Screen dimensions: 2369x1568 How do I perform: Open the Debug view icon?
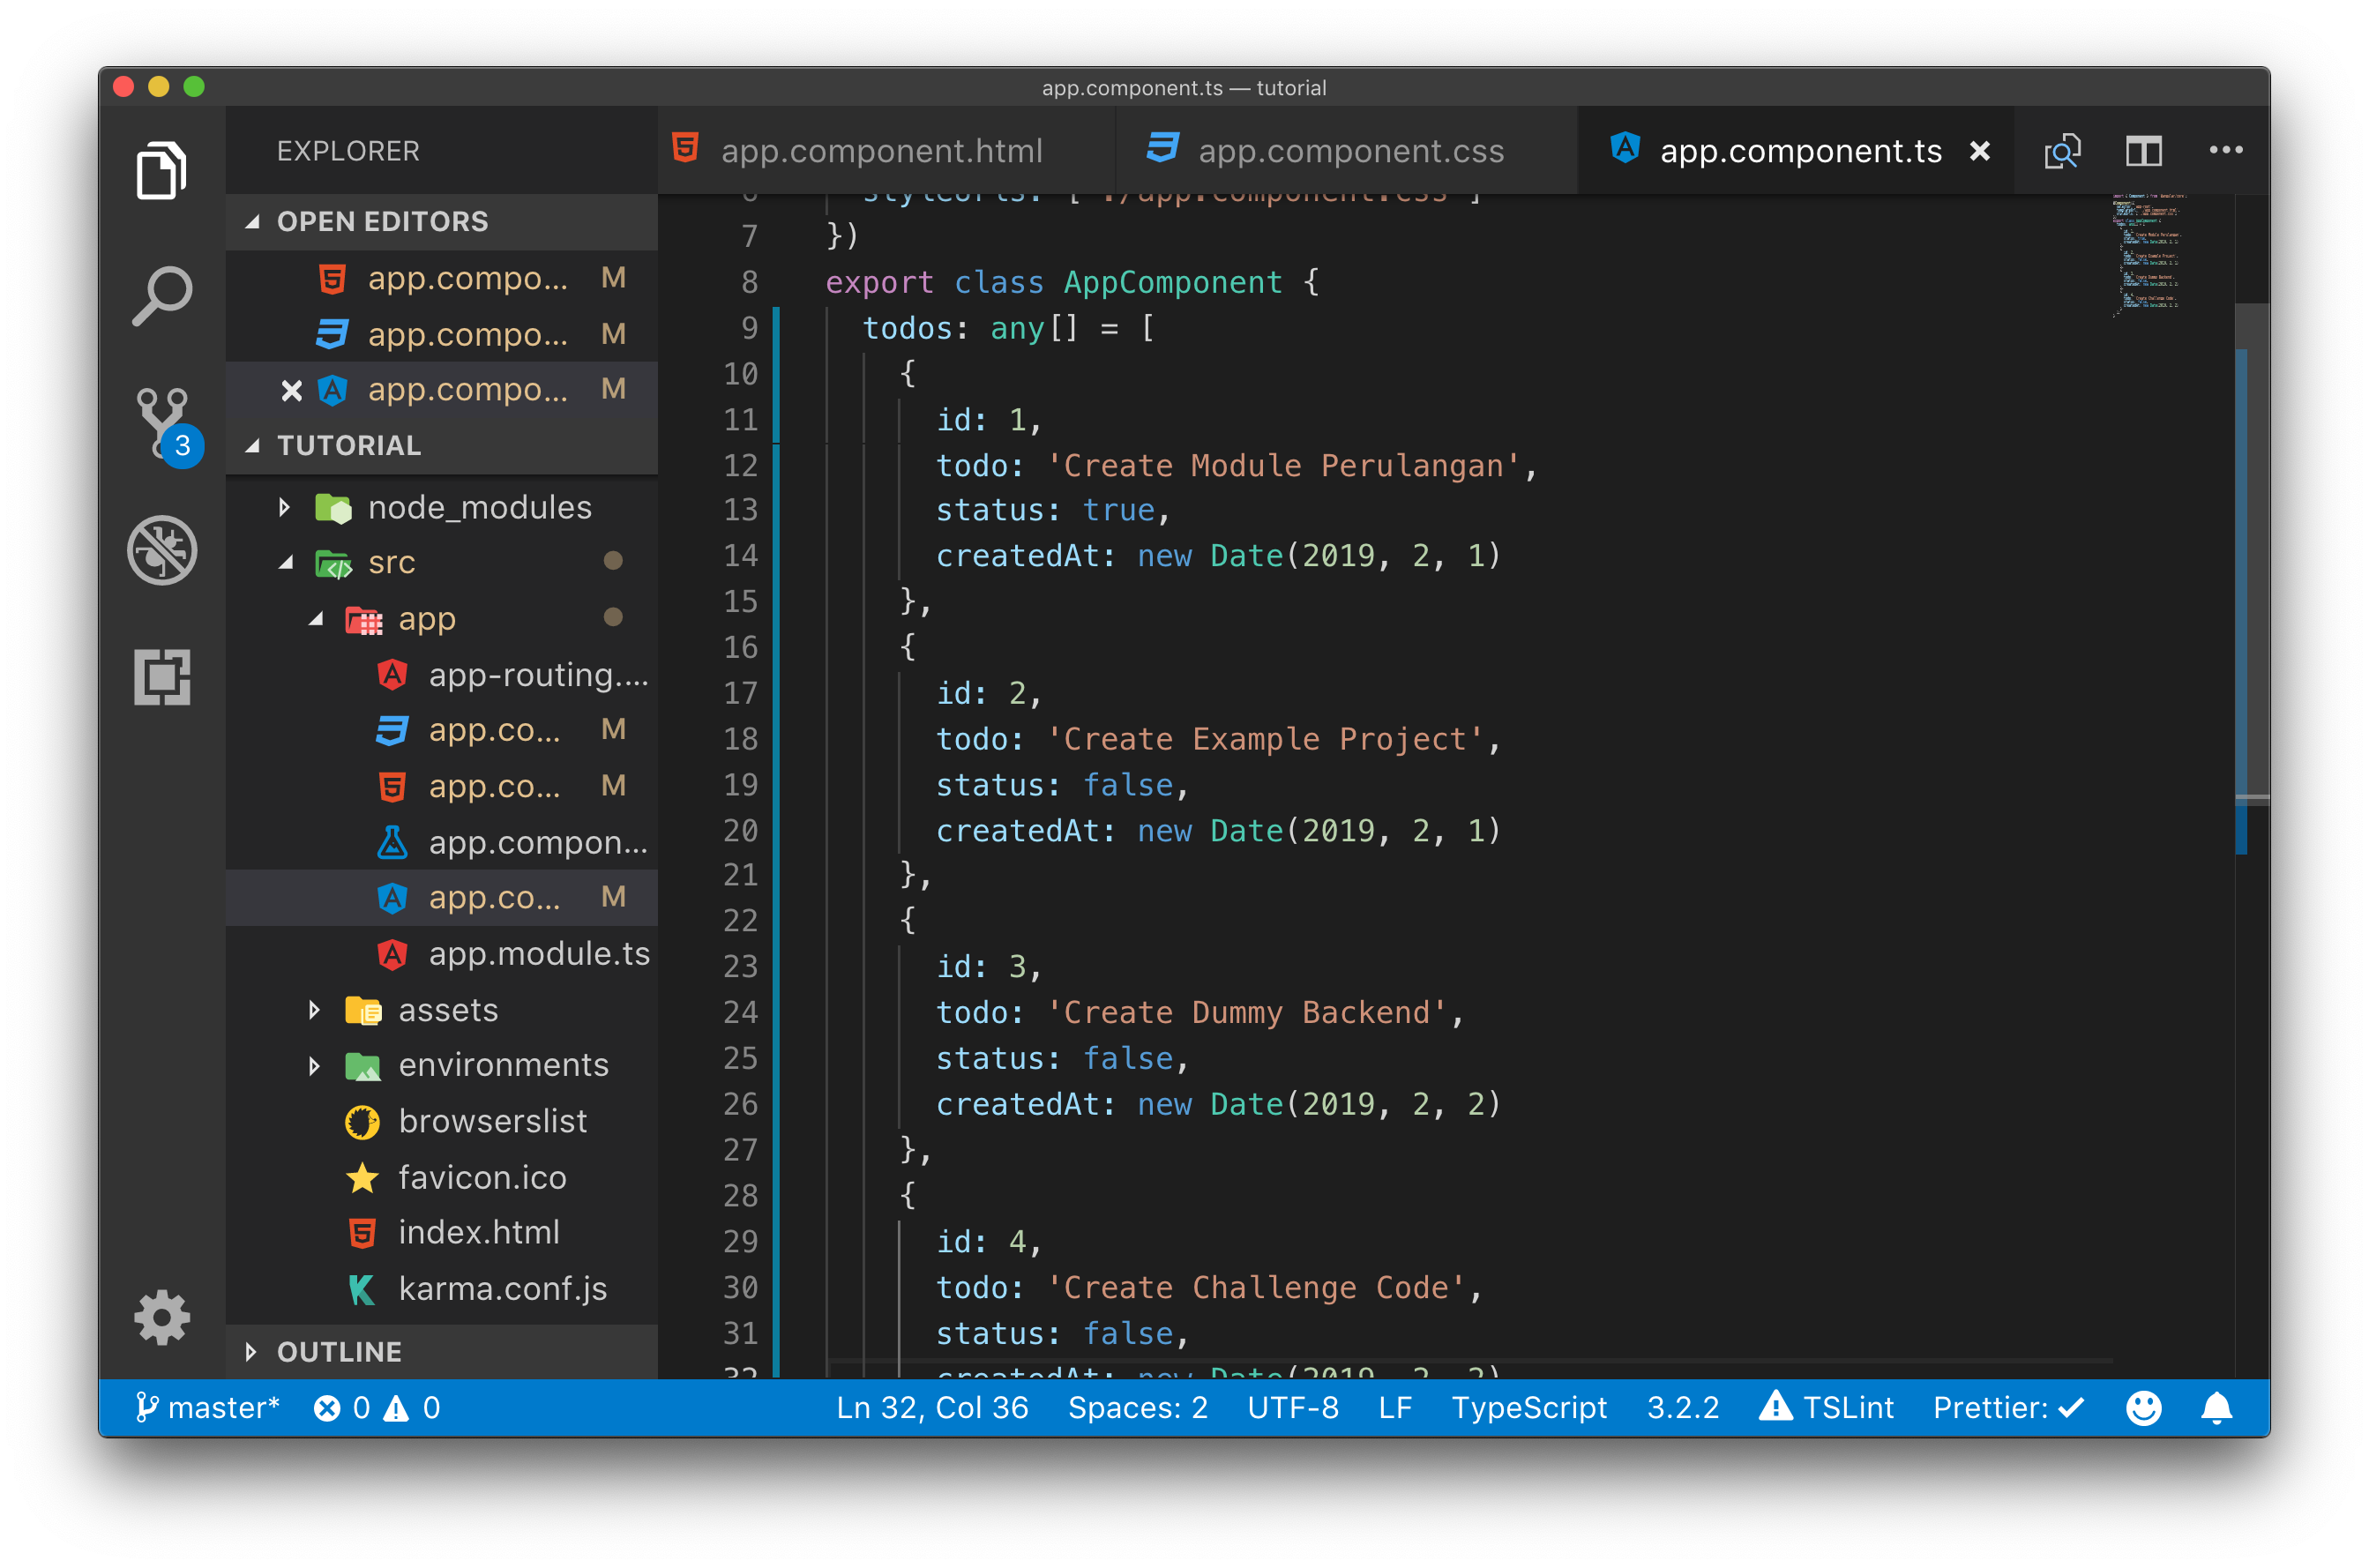tap(161, 550)
